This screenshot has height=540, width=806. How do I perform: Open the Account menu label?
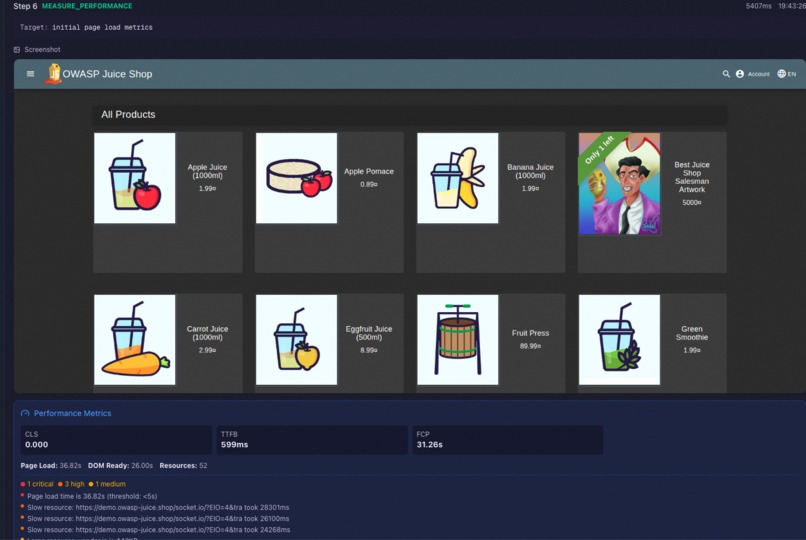click(758, 74)
